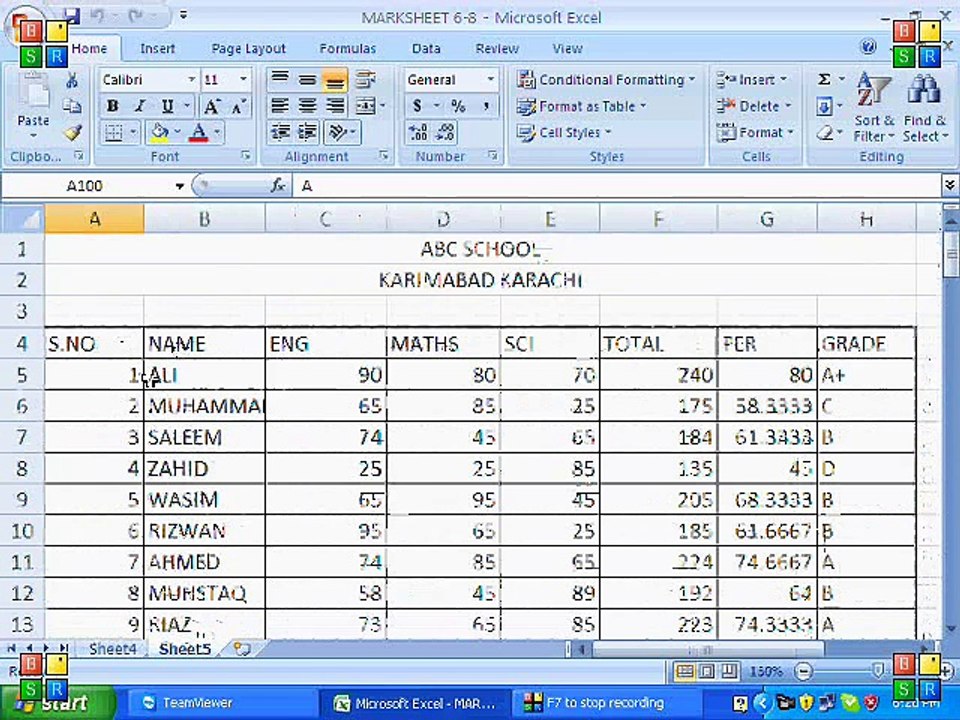Apply cell borders button
The image size is (960, 720).
pyautogui.click(x=114, y=132)
